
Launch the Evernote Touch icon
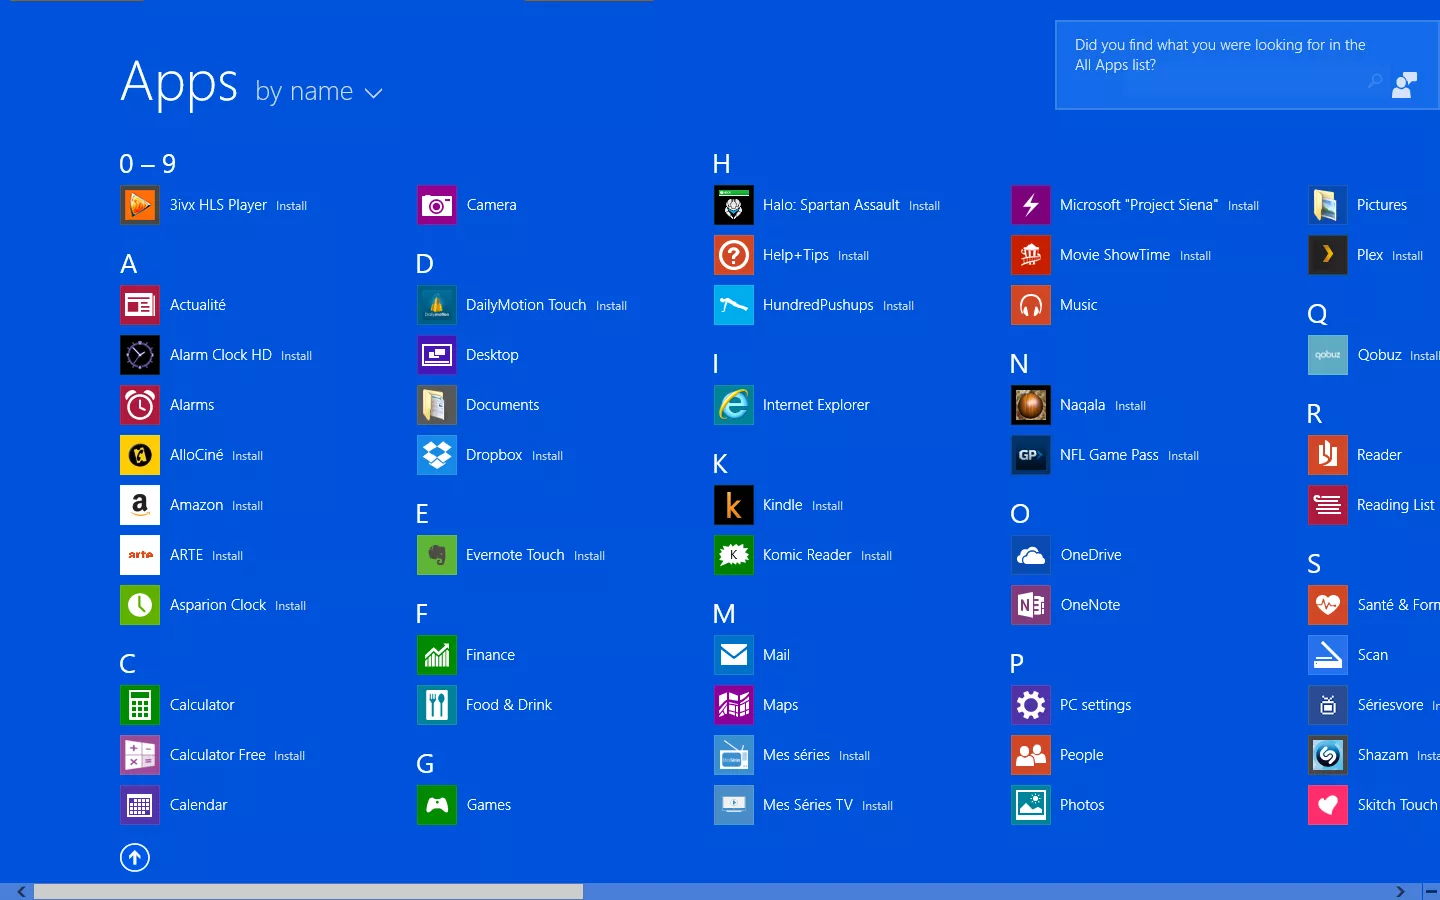click(437, 555)
